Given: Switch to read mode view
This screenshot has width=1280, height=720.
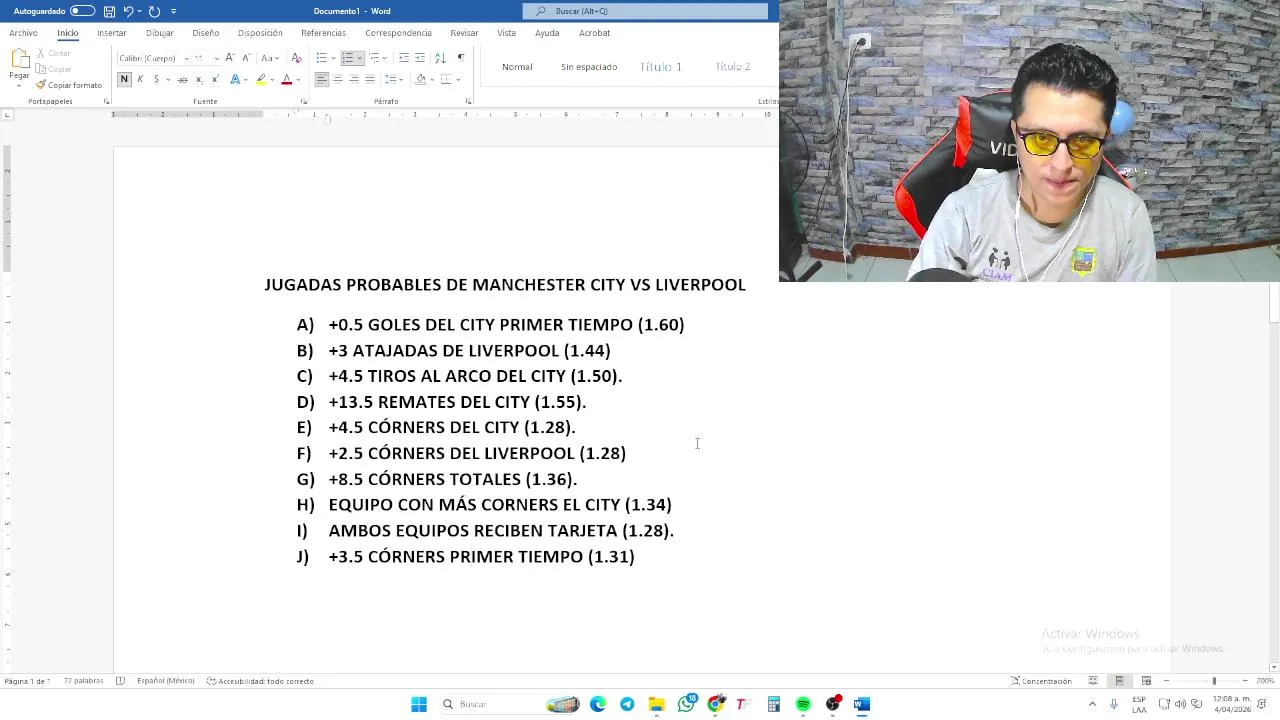Looking at the screenshot, I should point(1093,681).
